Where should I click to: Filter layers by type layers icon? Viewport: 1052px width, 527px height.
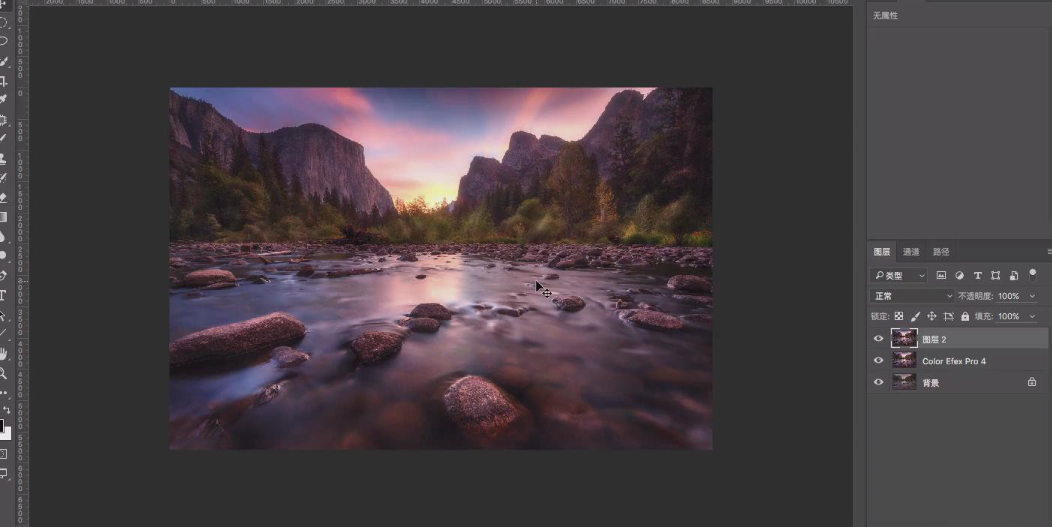977,275
